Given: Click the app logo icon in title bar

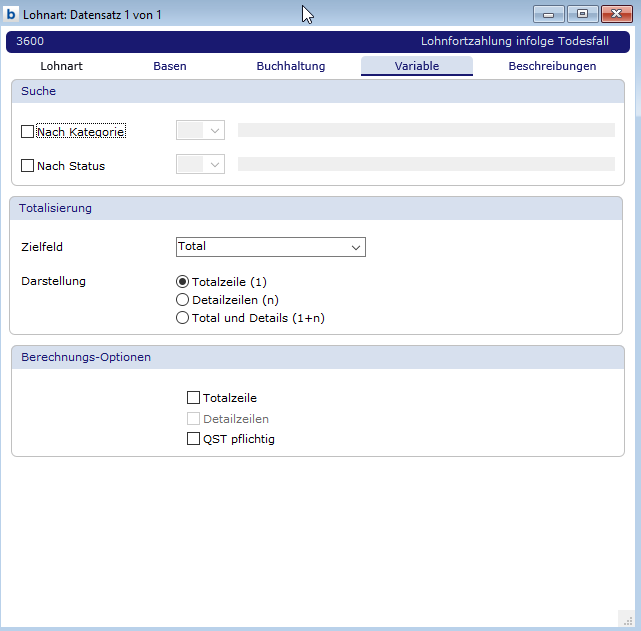Looking at the screenshot, I should [11, 14].
